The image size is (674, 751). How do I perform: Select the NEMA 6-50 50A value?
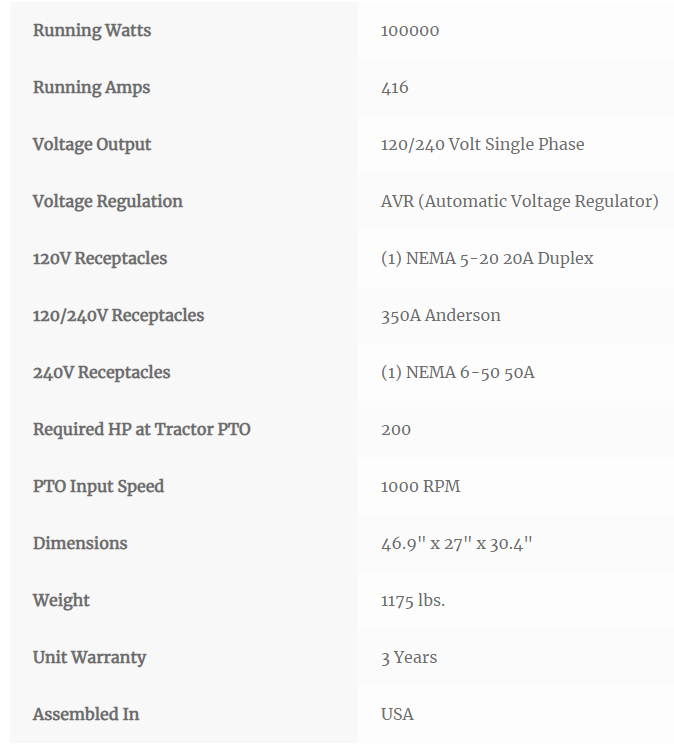458,373
